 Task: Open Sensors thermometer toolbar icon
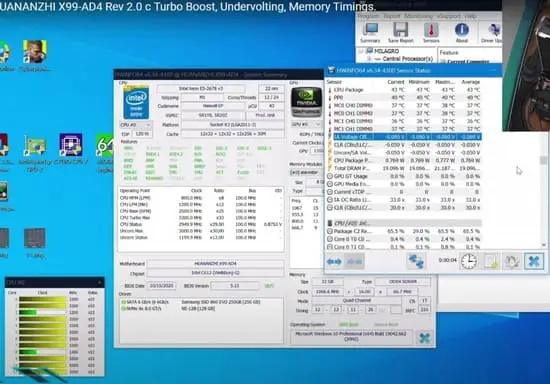(x=431, y=33)
